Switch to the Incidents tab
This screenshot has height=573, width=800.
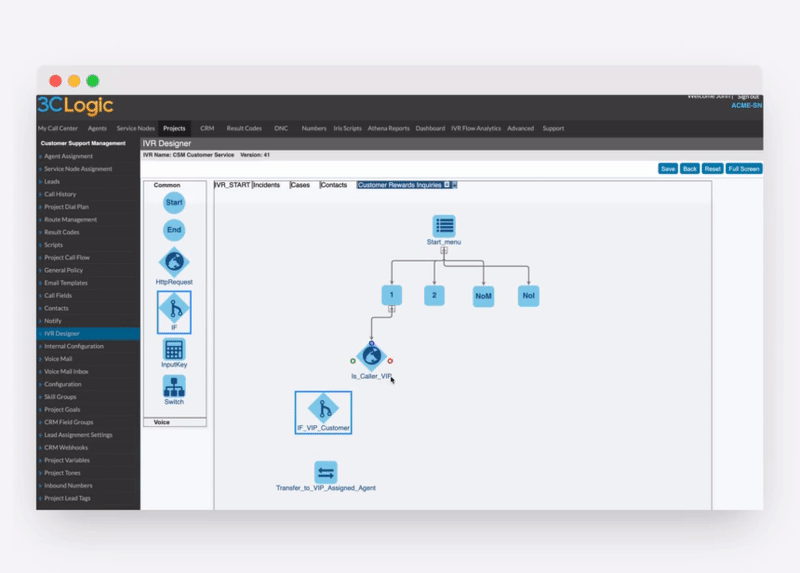pos(266,185)
